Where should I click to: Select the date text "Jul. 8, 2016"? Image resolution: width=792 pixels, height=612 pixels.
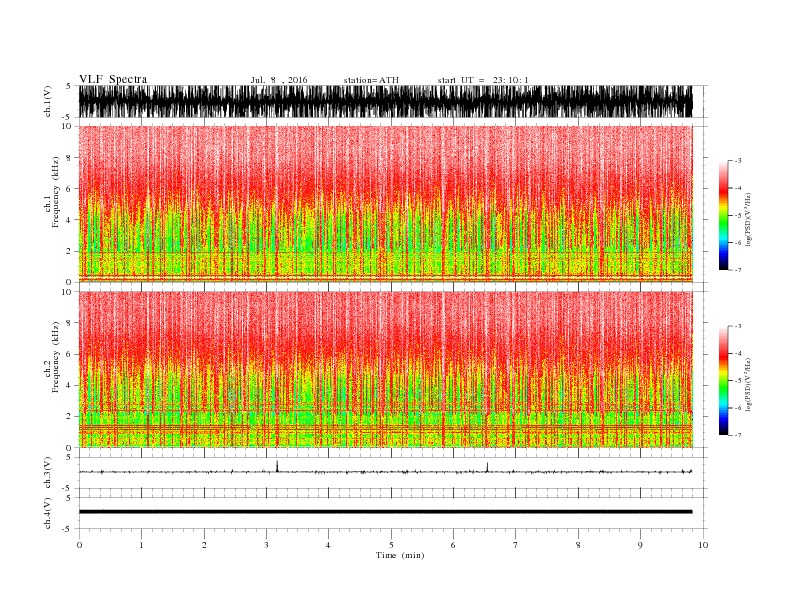[279, 80]
